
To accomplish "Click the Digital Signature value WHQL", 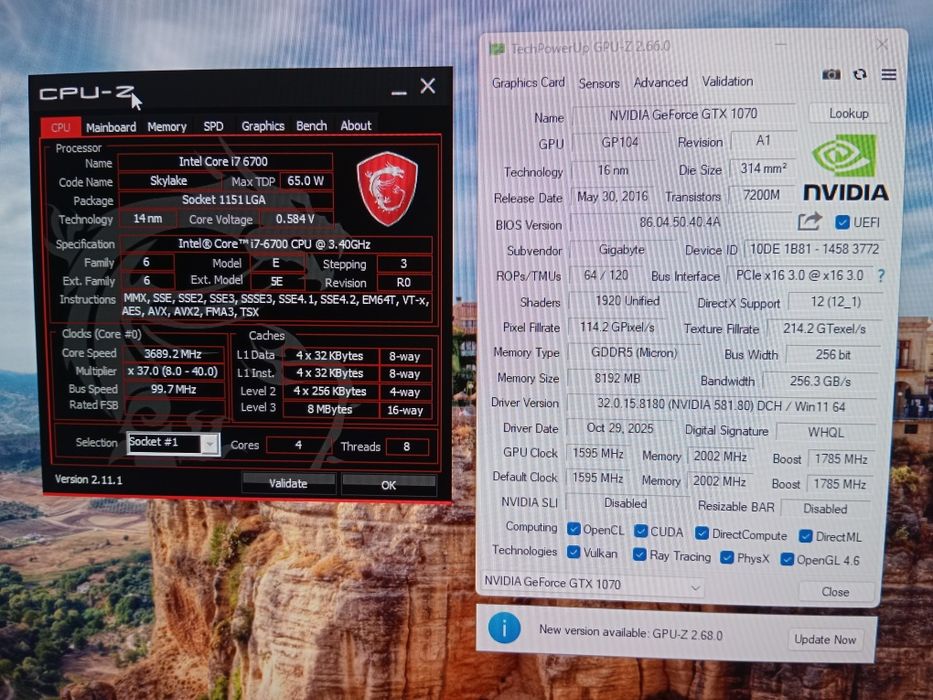I will 826,432.
